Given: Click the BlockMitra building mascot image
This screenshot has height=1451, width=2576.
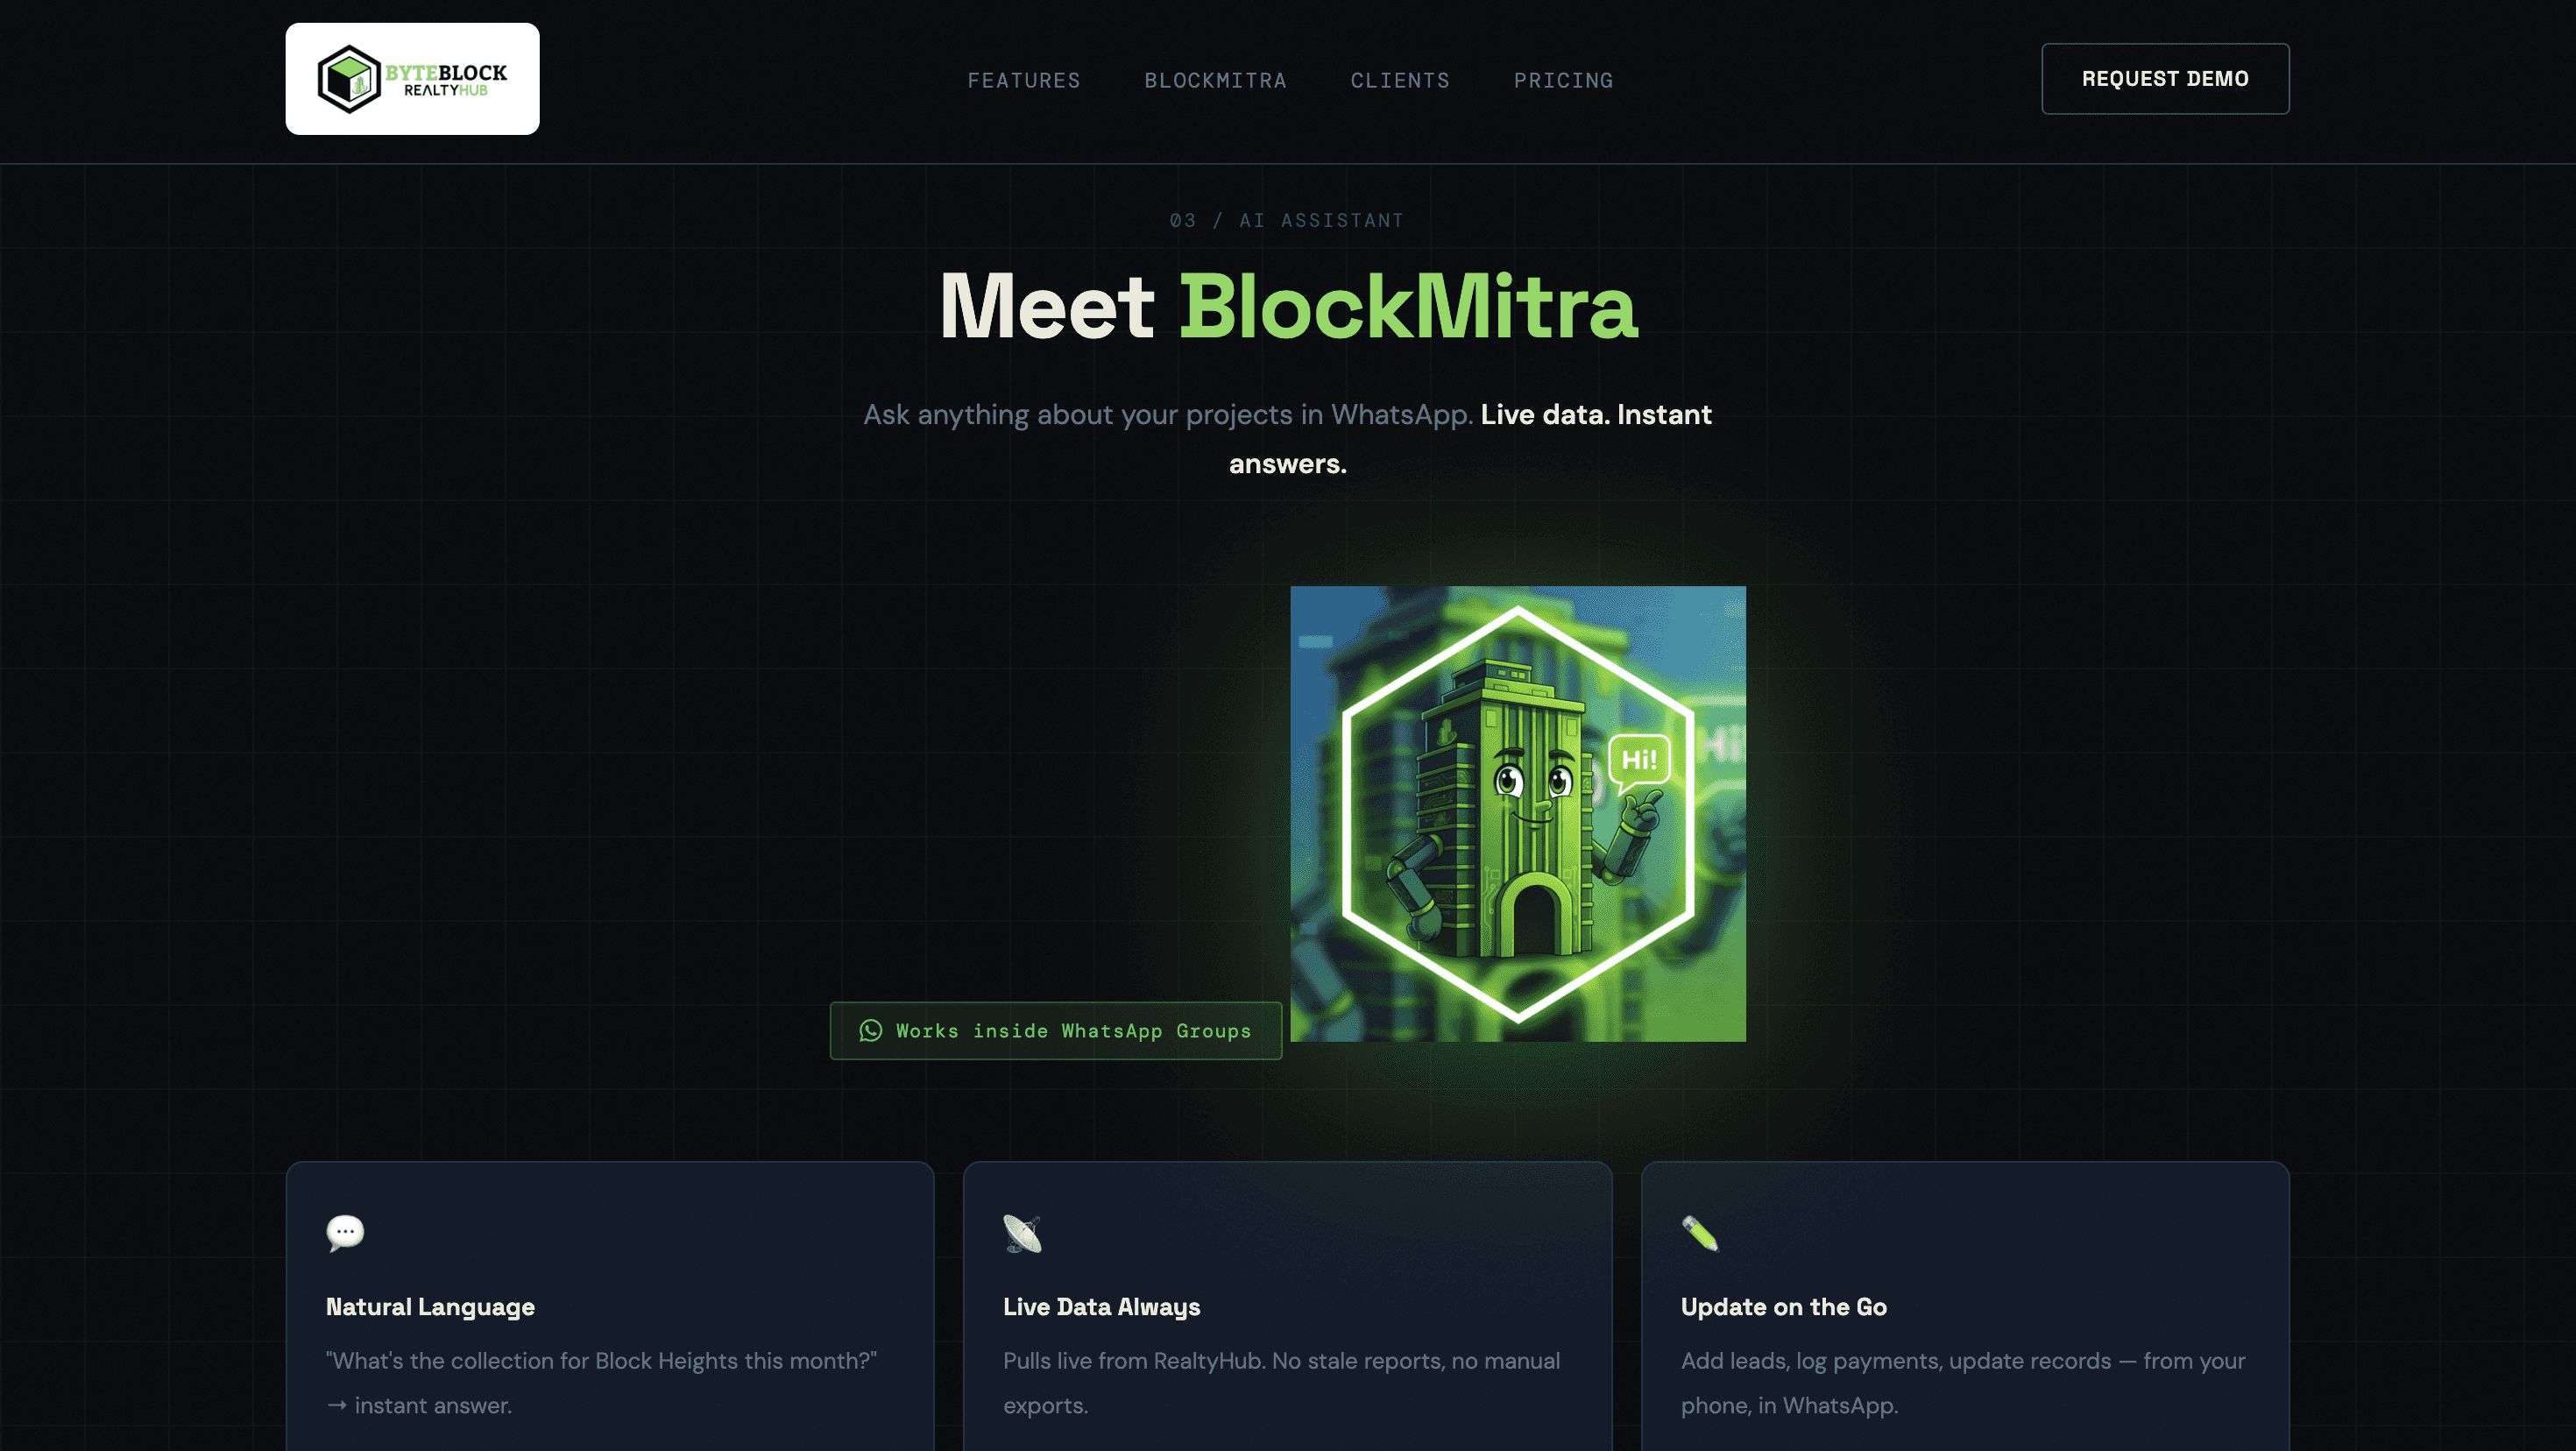Looking at the screenshot, I should click(1516, 815).
